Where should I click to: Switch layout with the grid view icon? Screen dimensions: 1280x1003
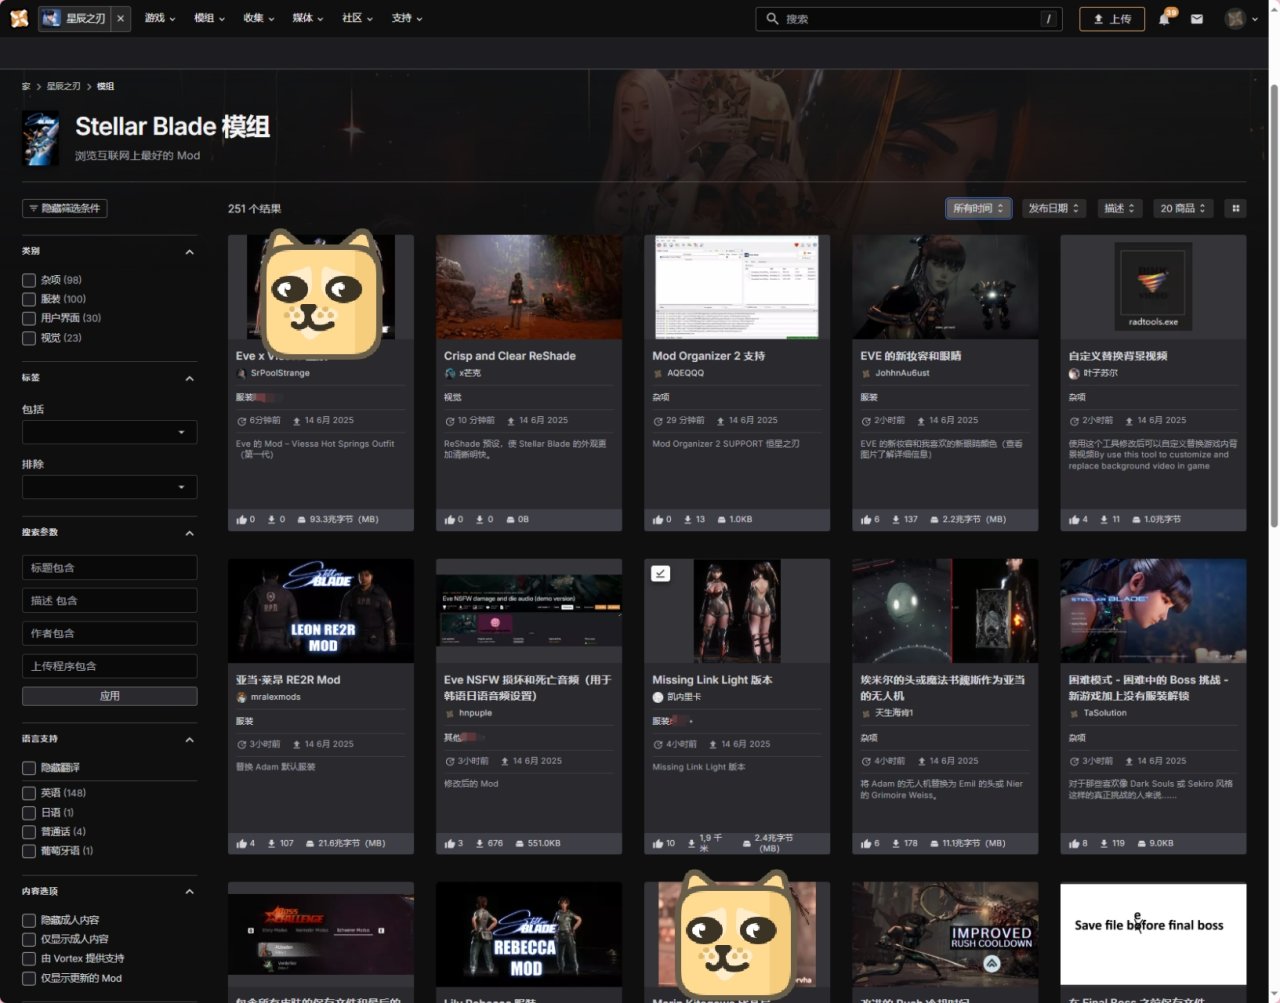1236,208
